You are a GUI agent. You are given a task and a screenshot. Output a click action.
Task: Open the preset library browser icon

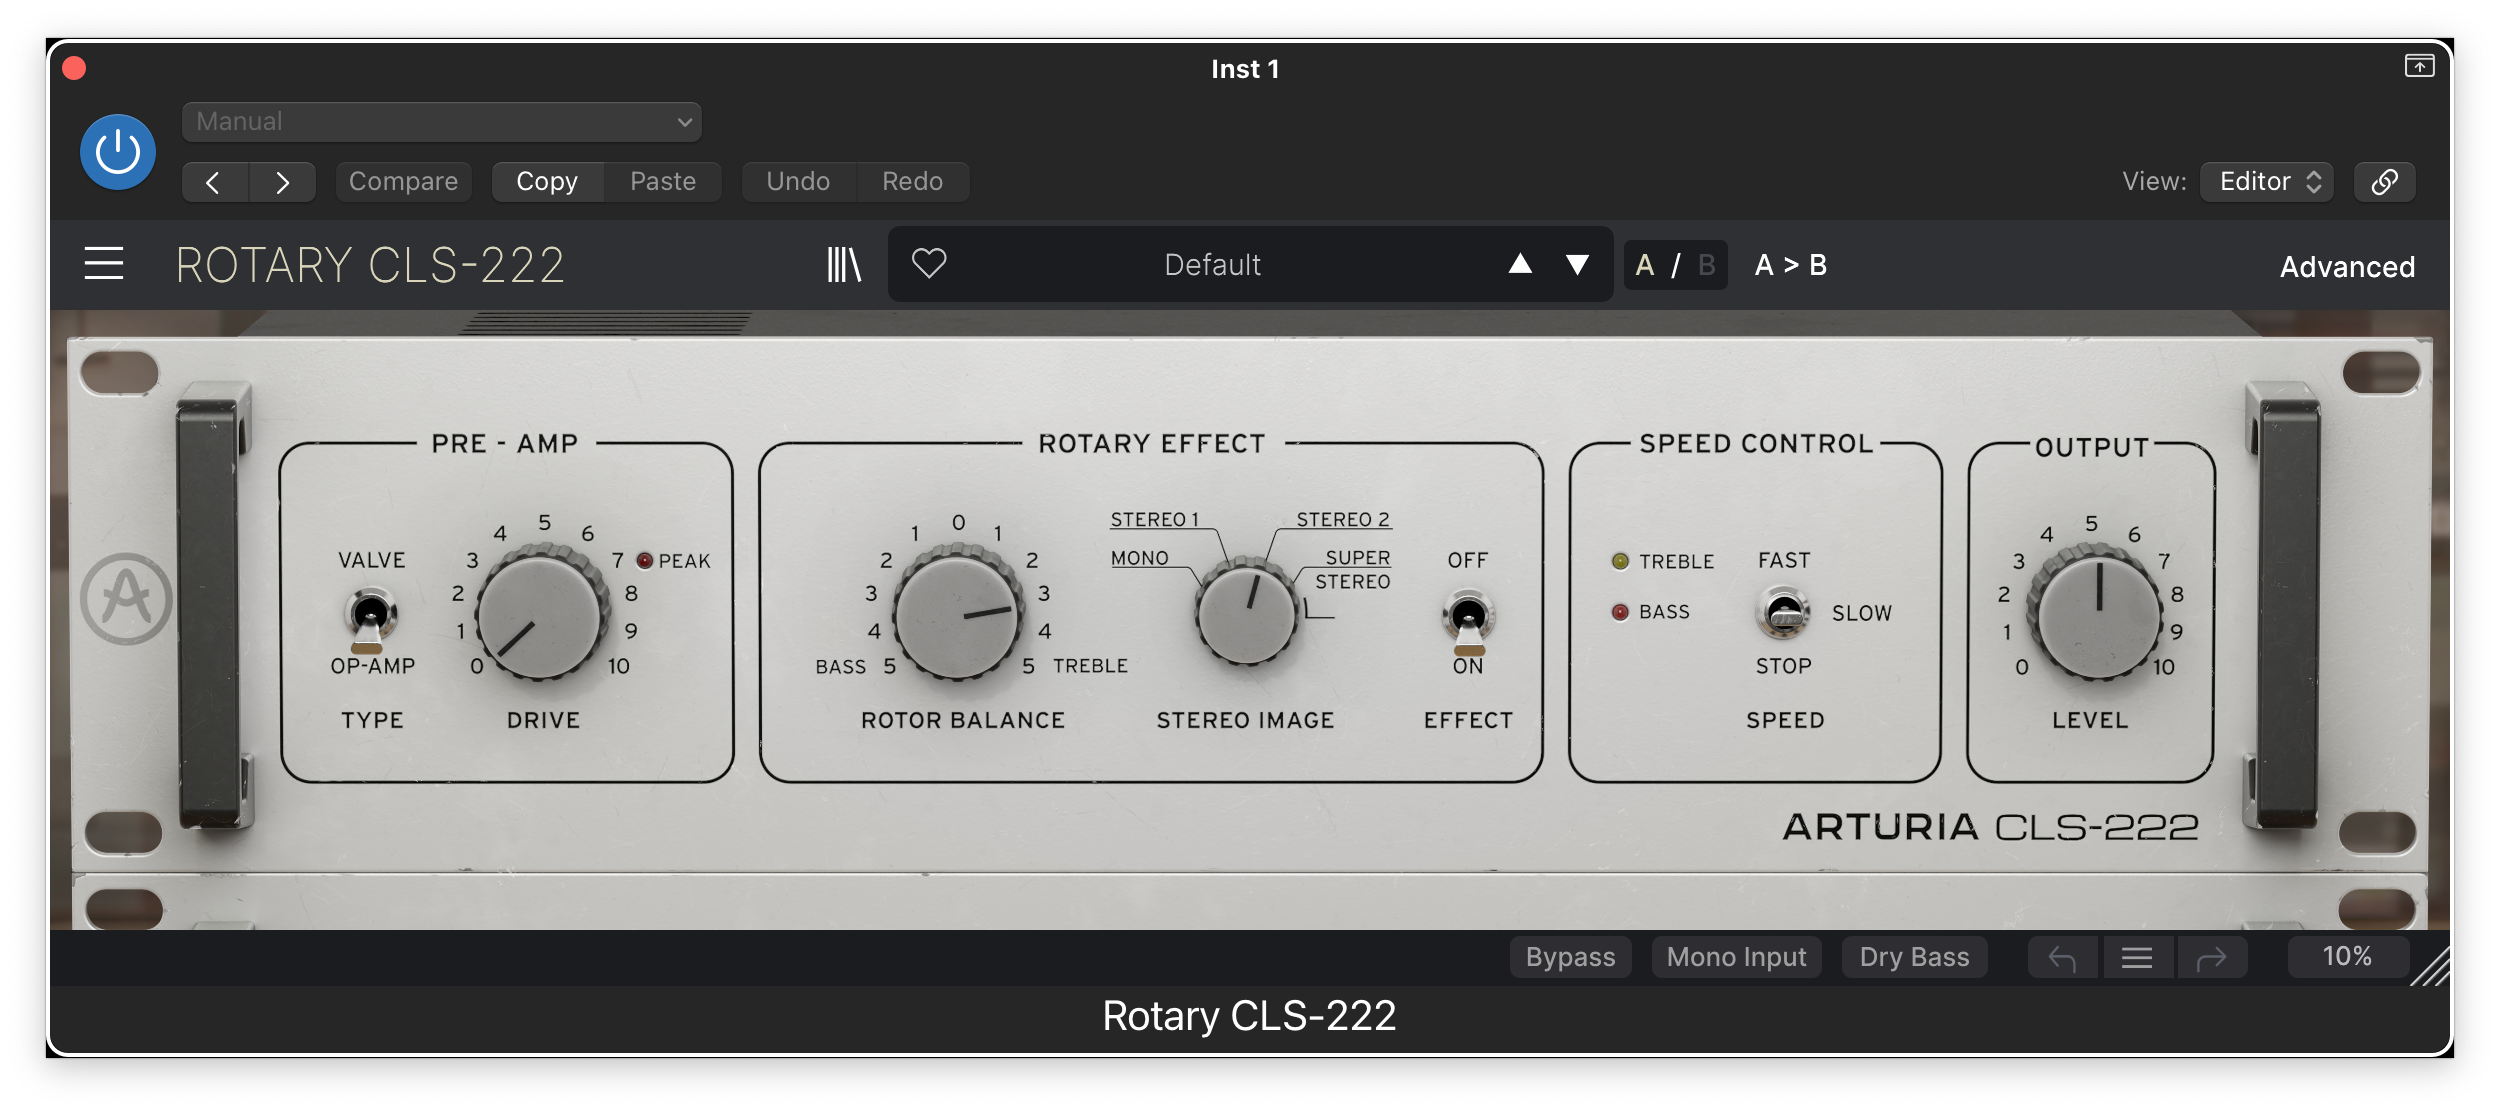(843, 265)
